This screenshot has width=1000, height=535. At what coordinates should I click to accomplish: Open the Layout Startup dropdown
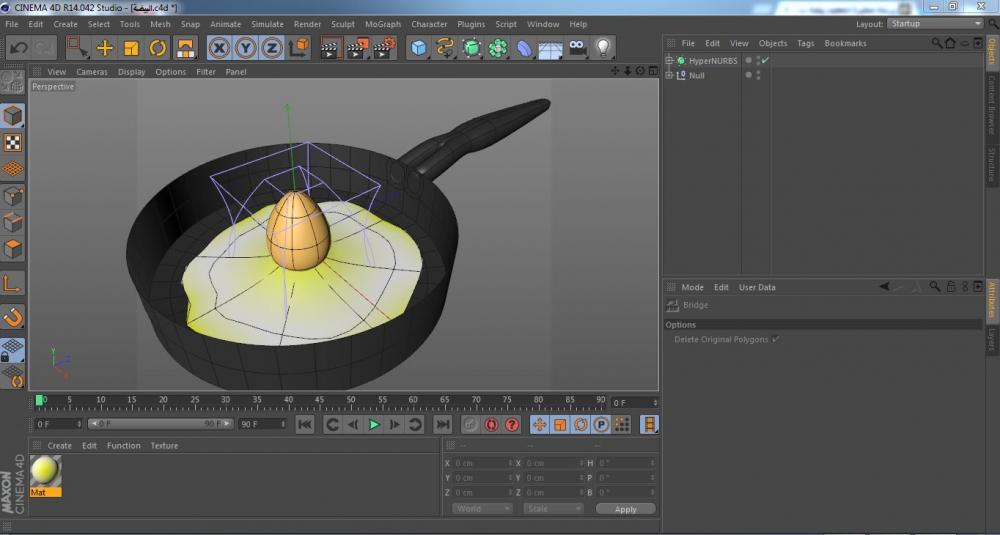[x=935, y=24]
